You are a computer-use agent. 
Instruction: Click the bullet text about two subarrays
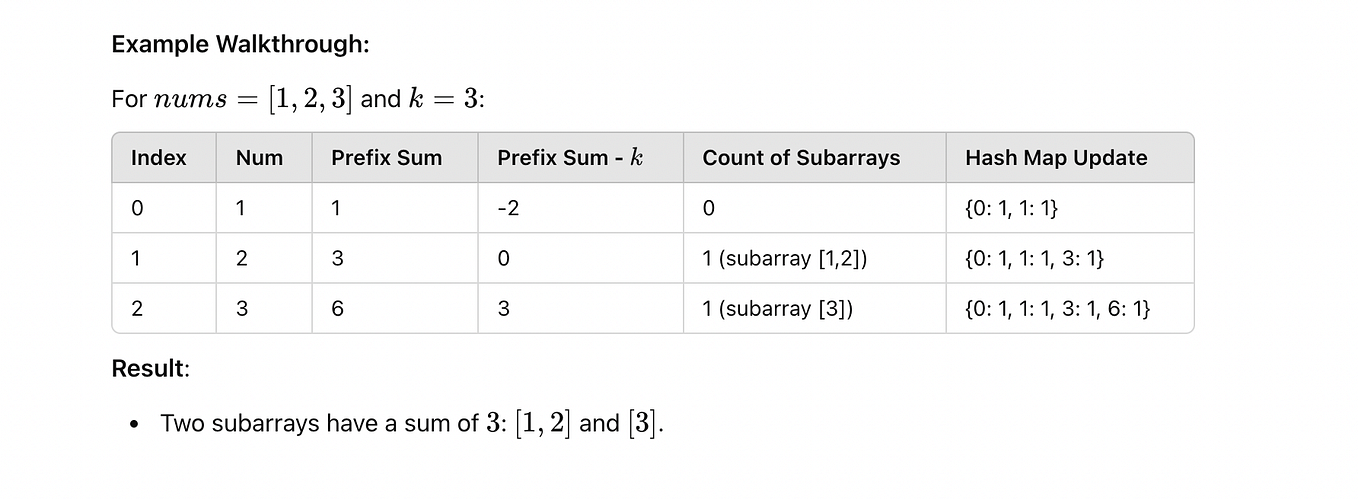tap(412, 423)
